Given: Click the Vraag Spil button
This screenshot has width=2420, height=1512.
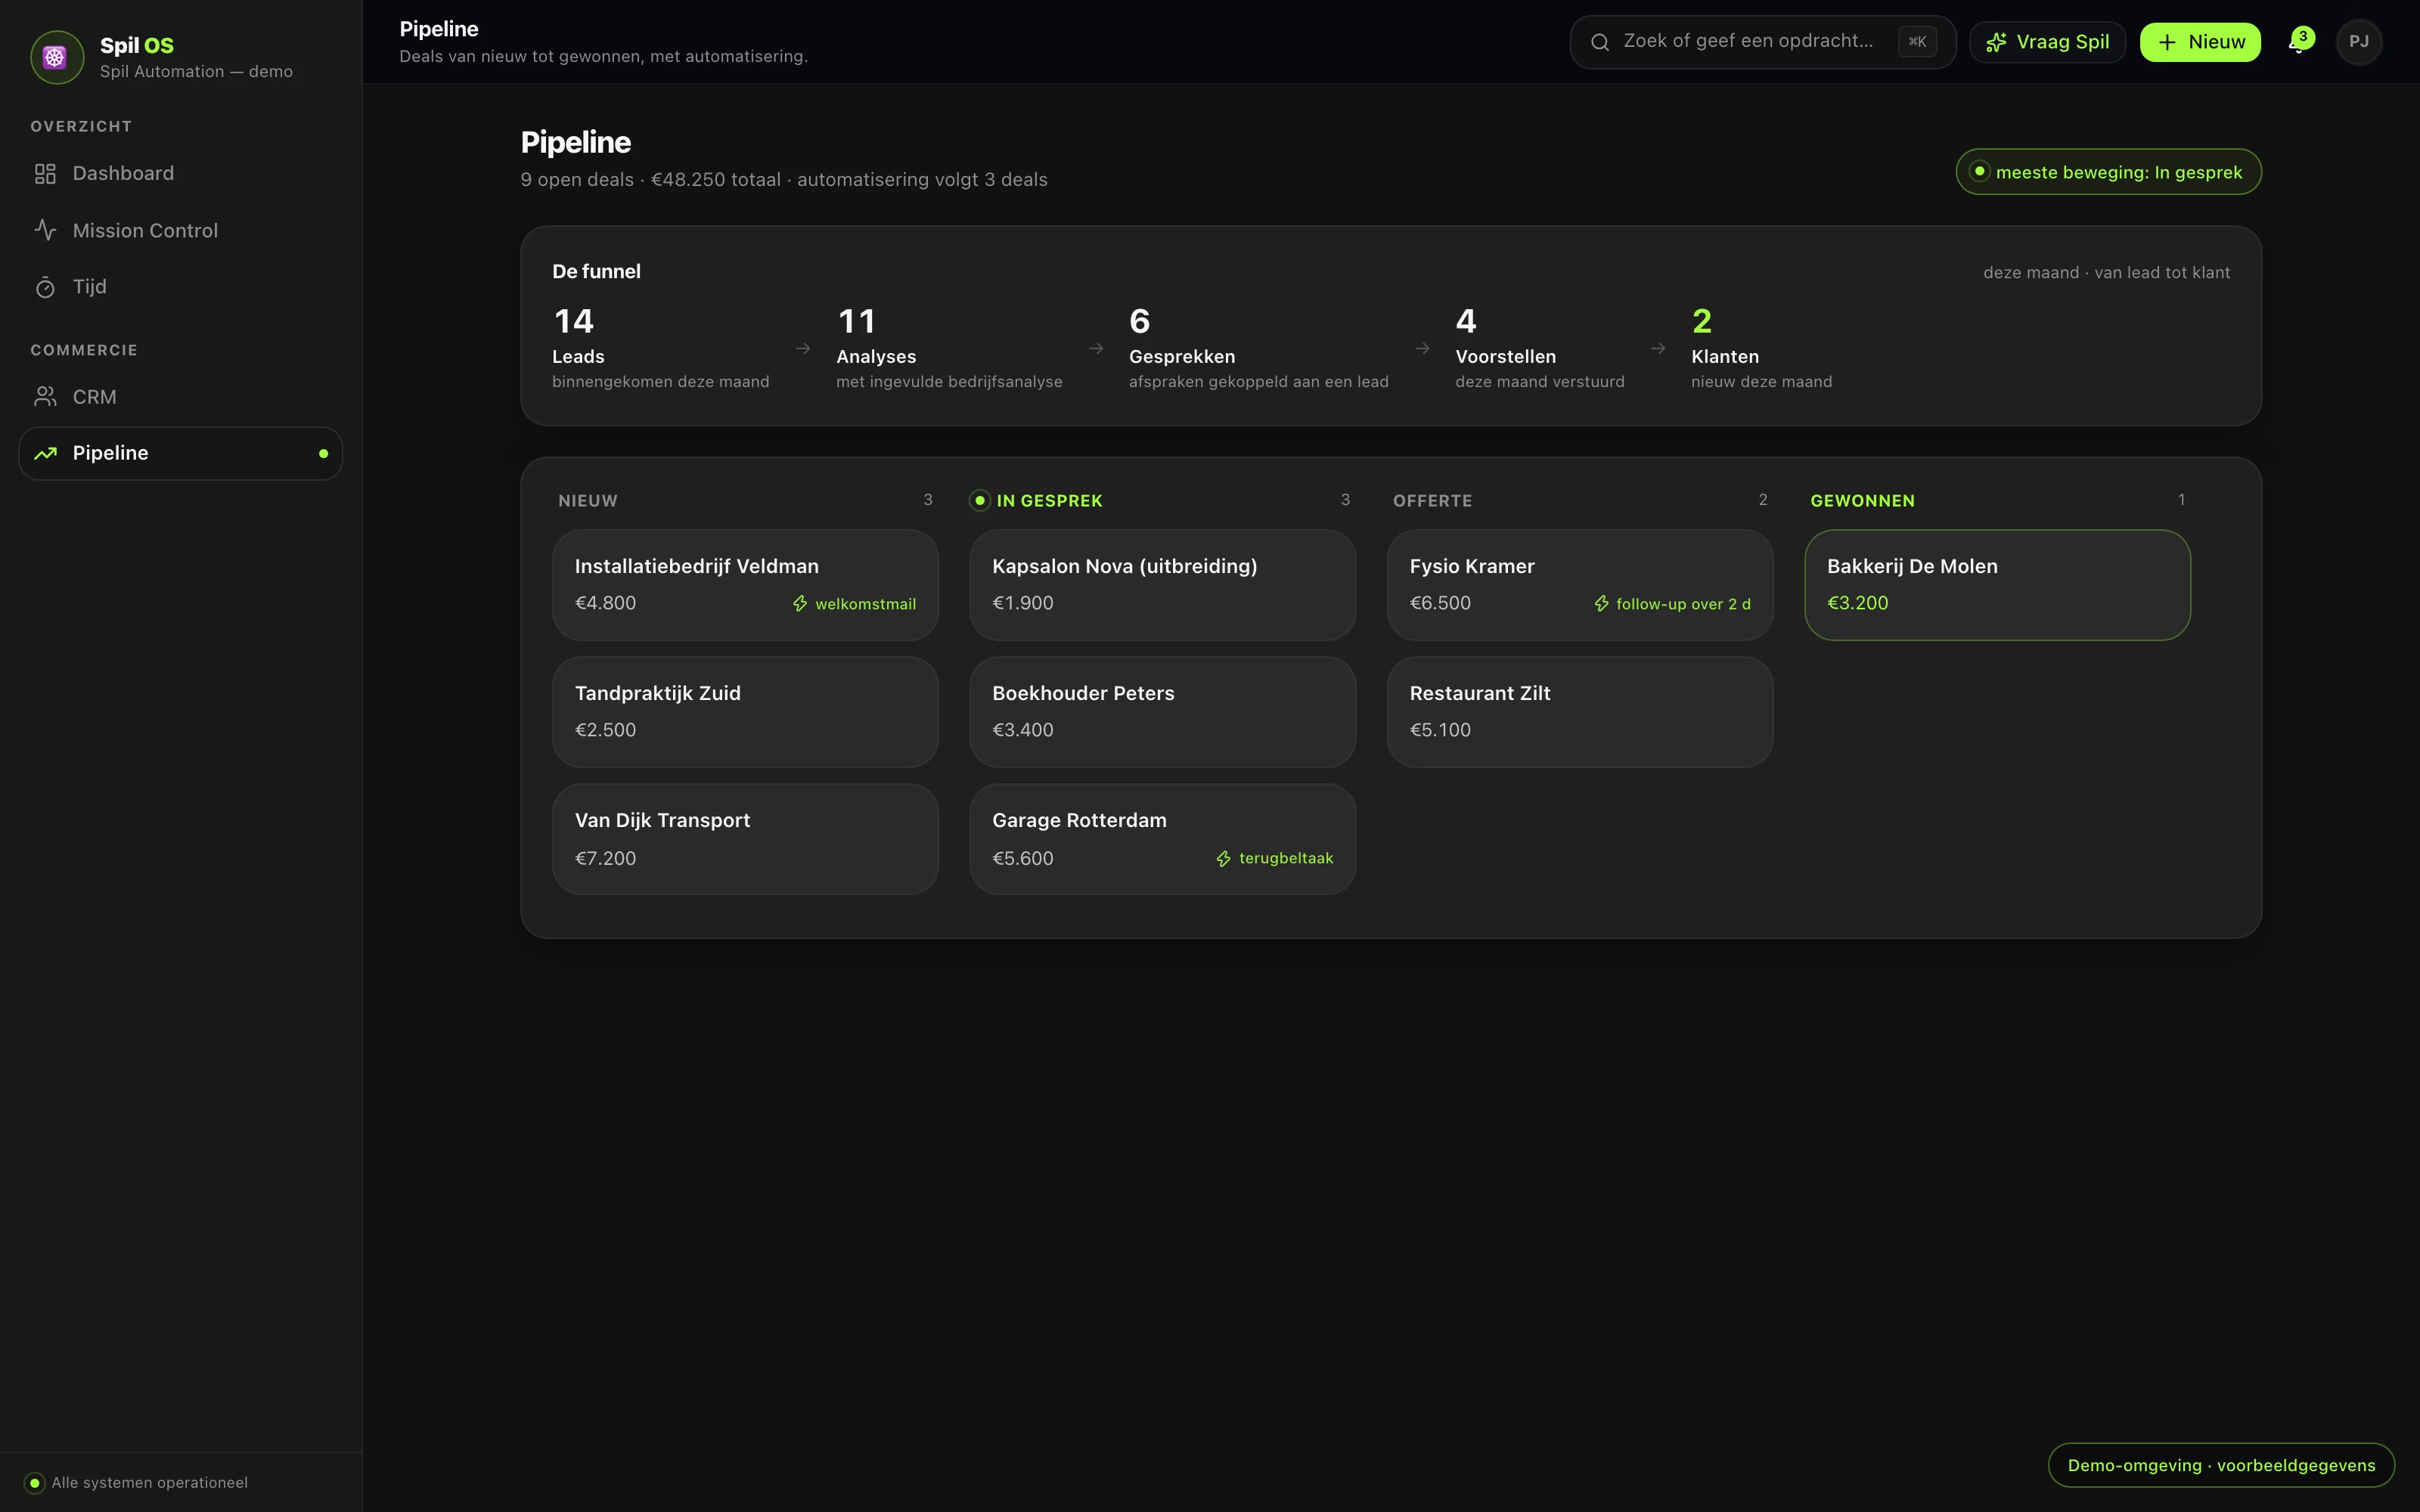Looking at the screenshot, I should pos(2047,42).
